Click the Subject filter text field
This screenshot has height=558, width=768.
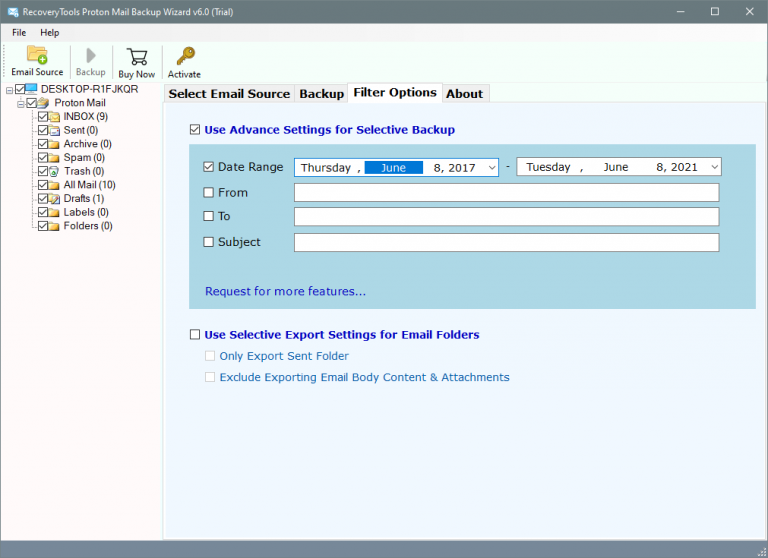506,243
